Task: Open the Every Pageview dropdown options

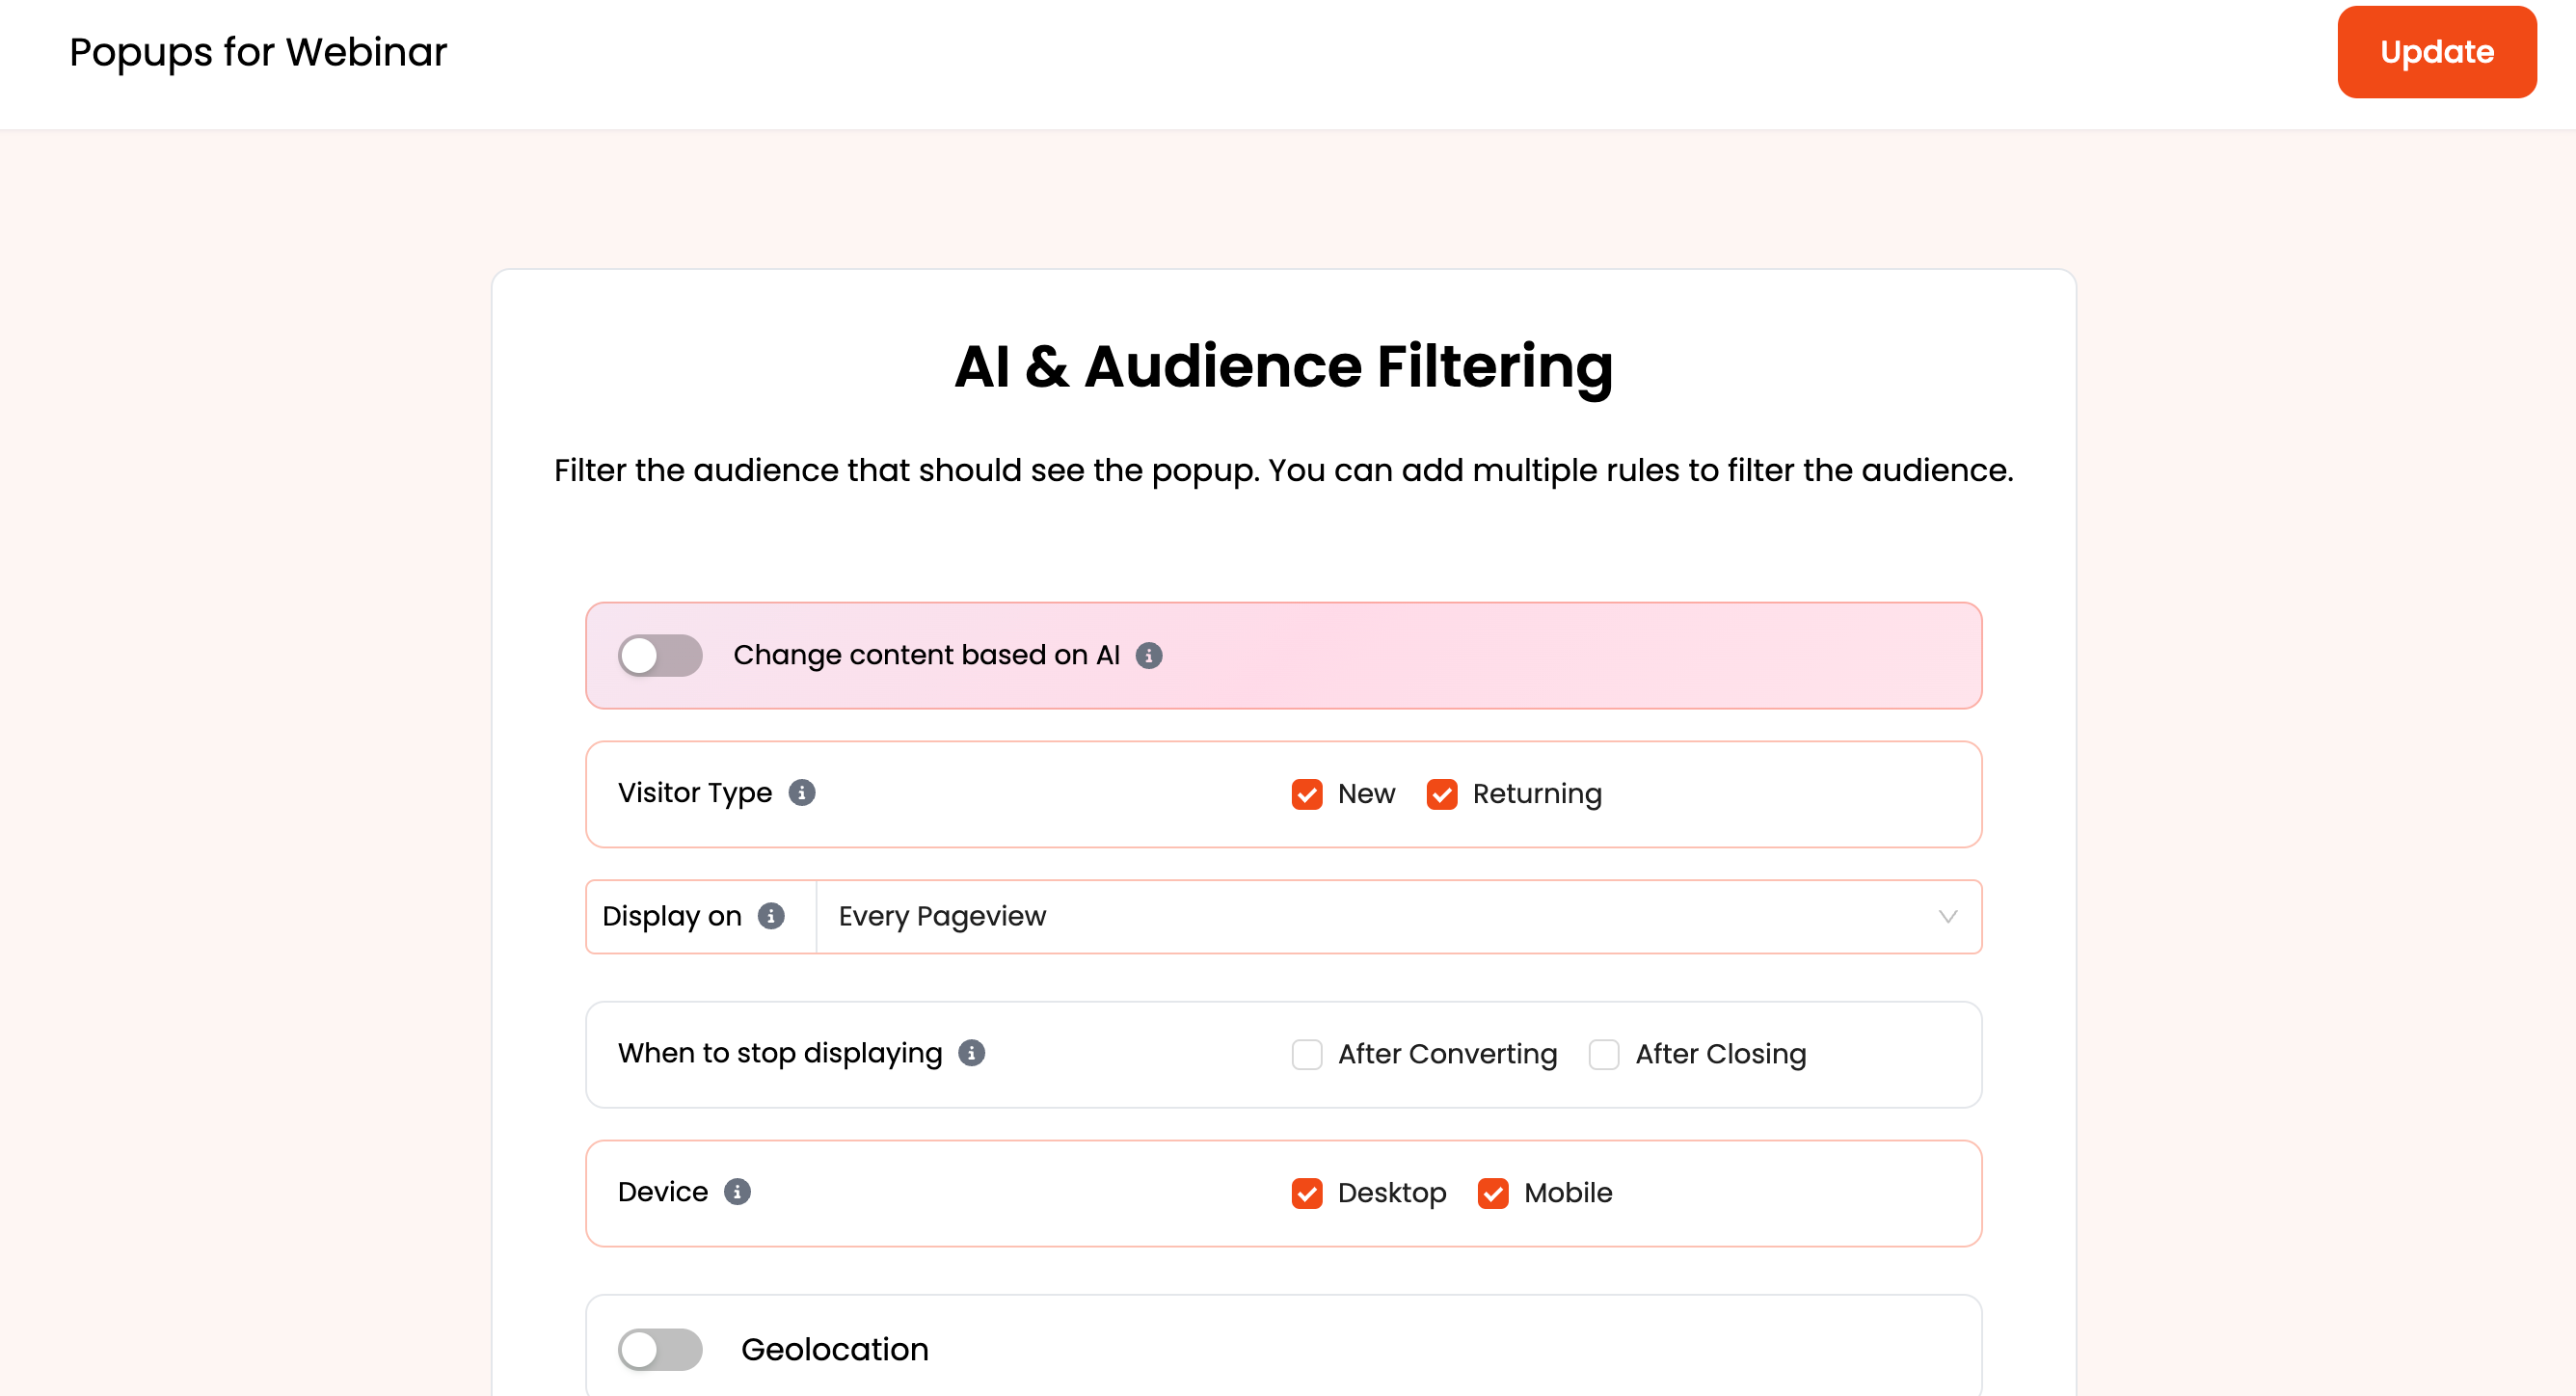Action: coord(1942,915)
